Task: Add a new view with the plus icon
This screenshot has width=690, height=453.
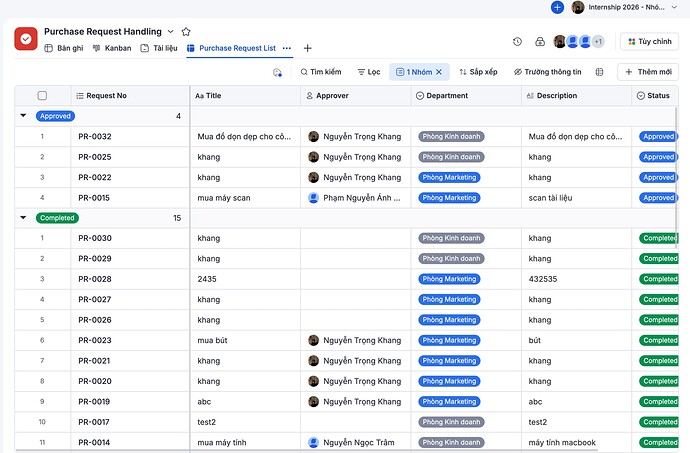Action: (308, 48)
